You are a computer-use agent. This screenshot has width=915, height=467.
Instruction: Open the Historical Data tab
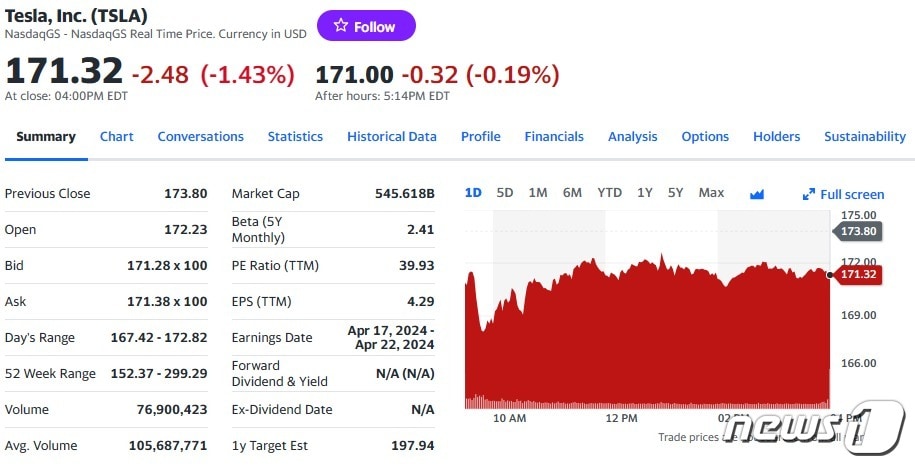(x=392, y=137)
